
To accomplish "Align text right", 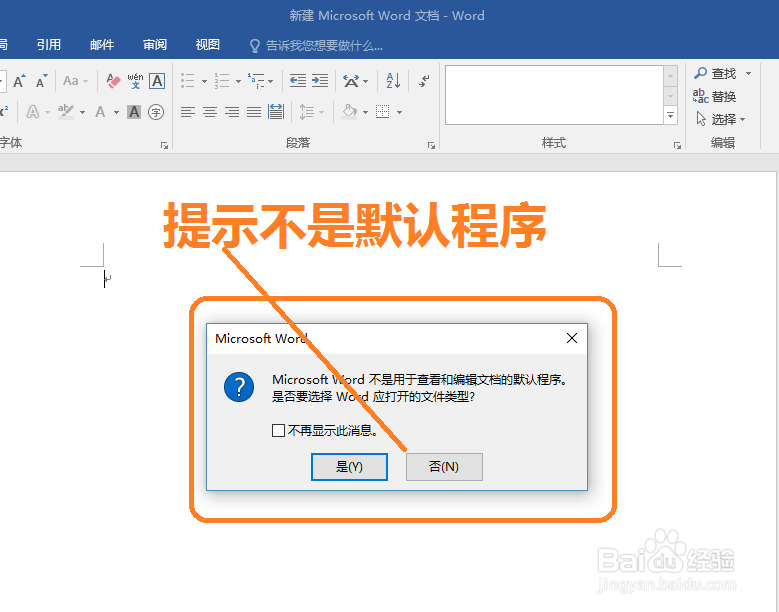I will click(x=232, y=112).
